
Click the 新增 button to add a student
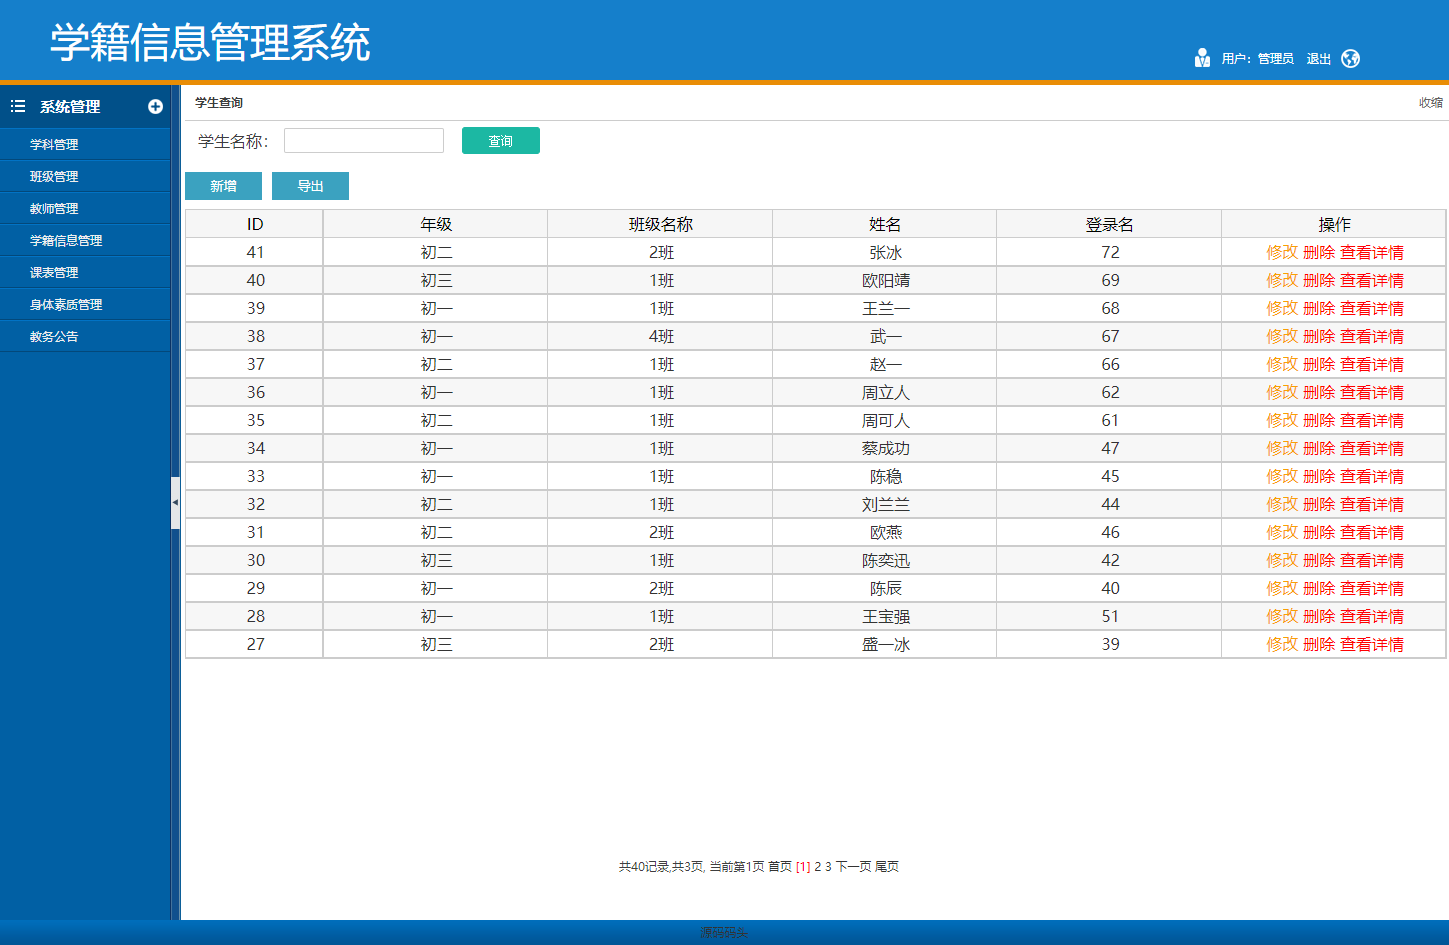click(223, 186)
